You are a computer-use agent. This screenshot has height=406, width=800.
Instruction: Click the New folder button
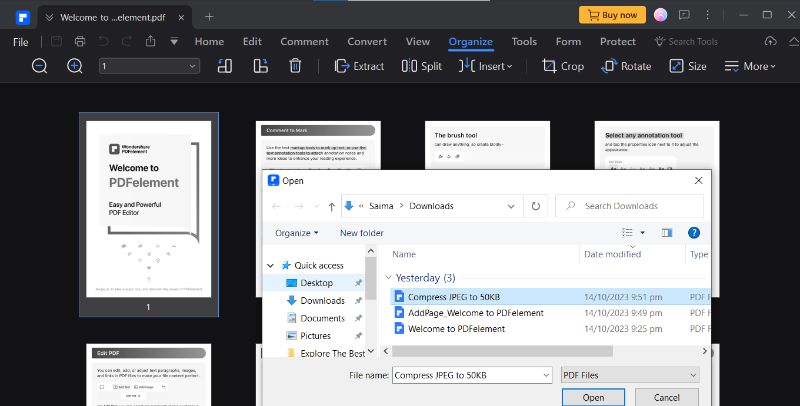[x=361, y=233]
